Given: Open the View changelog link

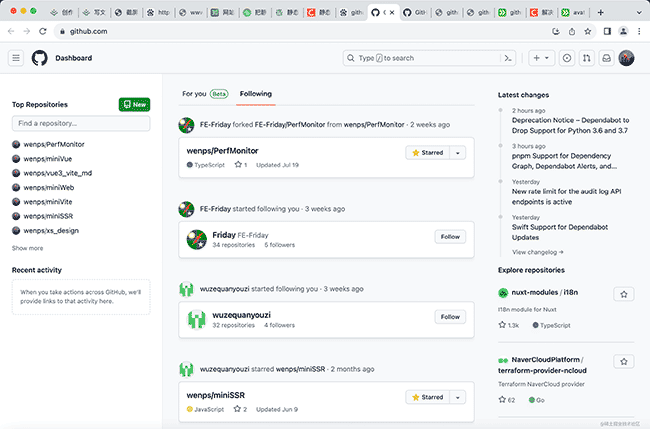Looking at the screenshot, I should (538, 252).
